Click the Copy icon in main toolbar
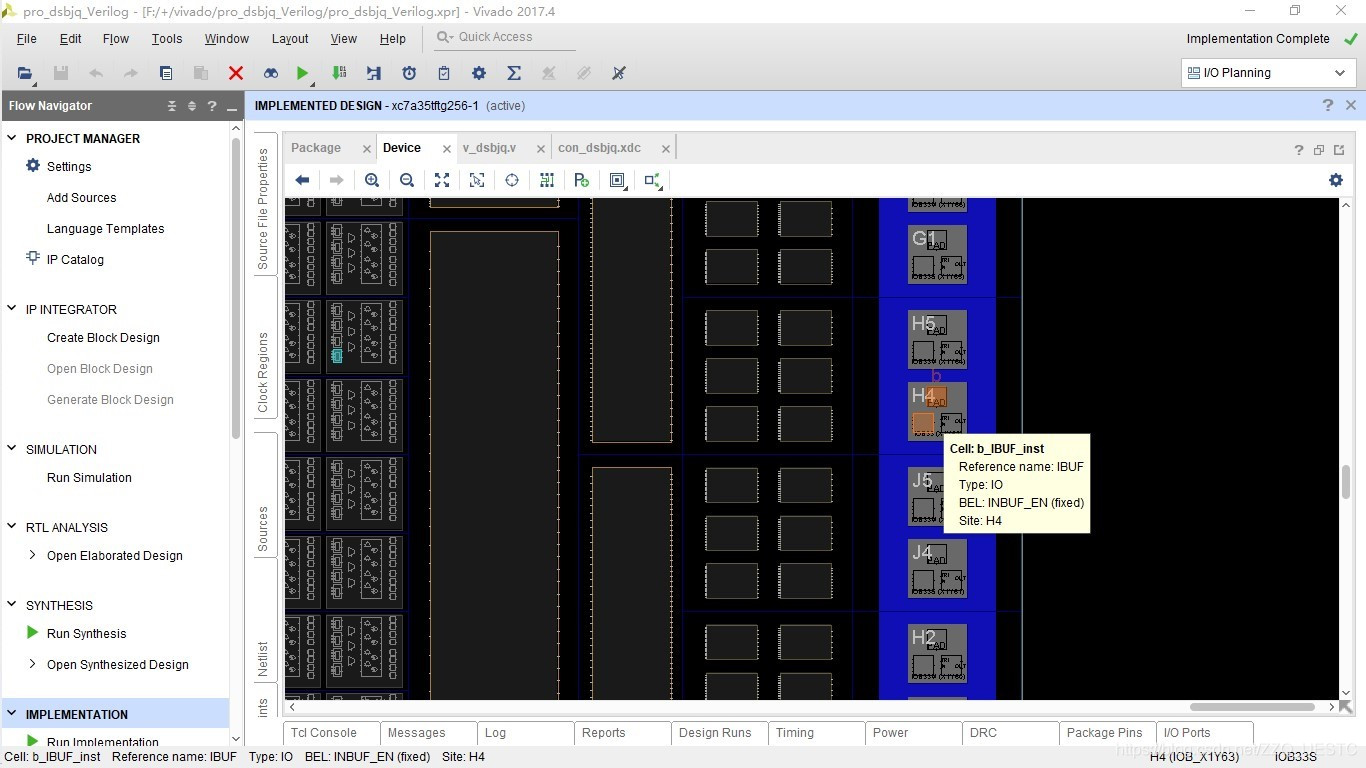1366x768 pixels. pos(166,73)
